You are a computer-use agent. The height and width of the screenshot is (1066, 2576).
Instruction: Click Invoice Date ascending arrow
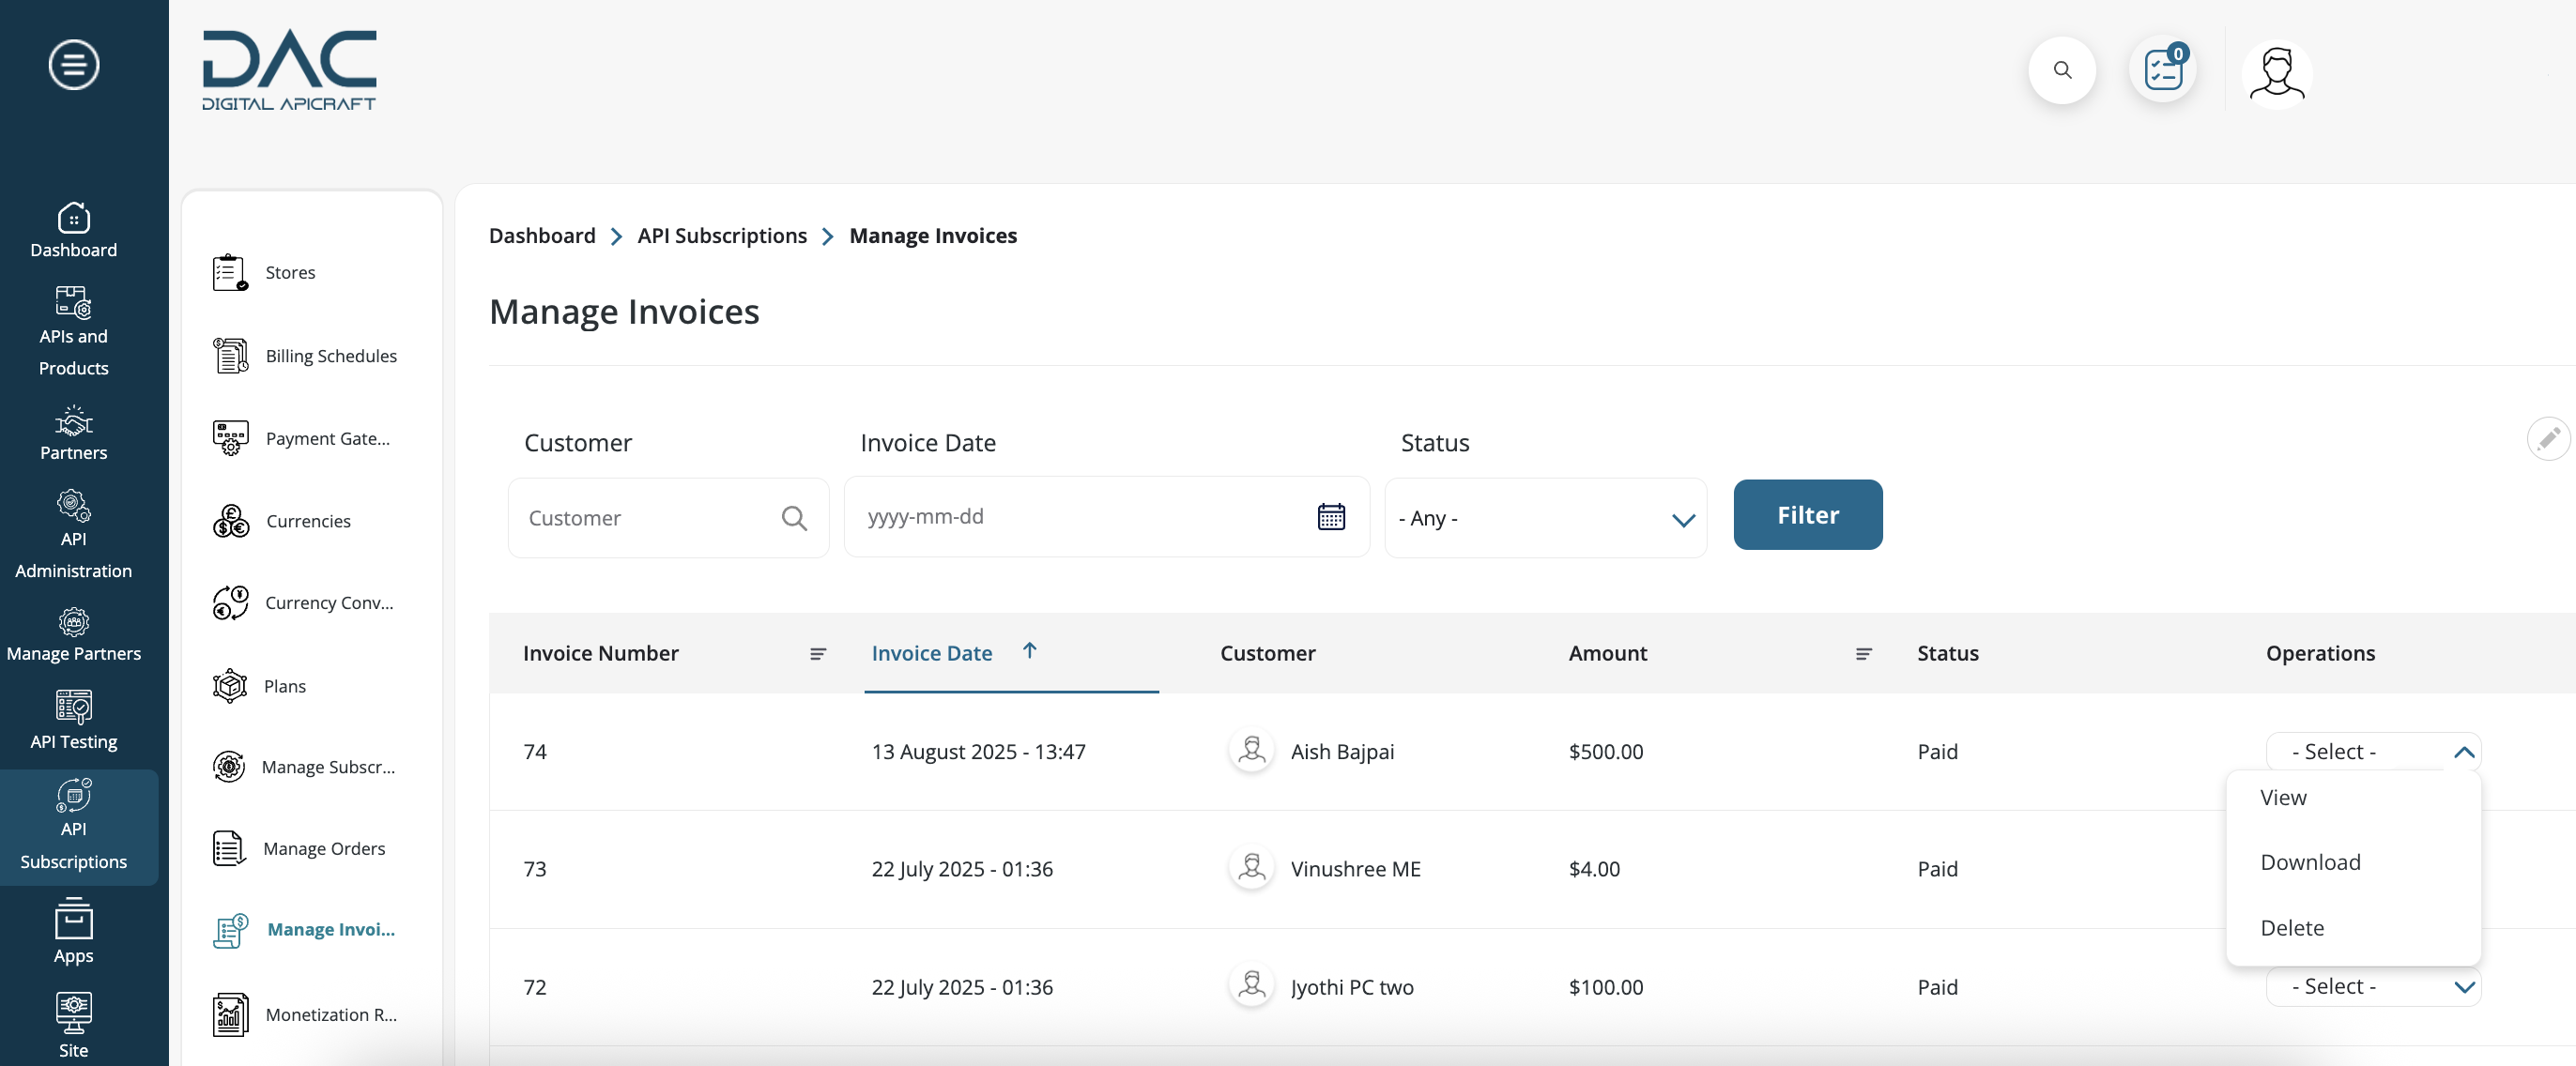click(1029, 650)
